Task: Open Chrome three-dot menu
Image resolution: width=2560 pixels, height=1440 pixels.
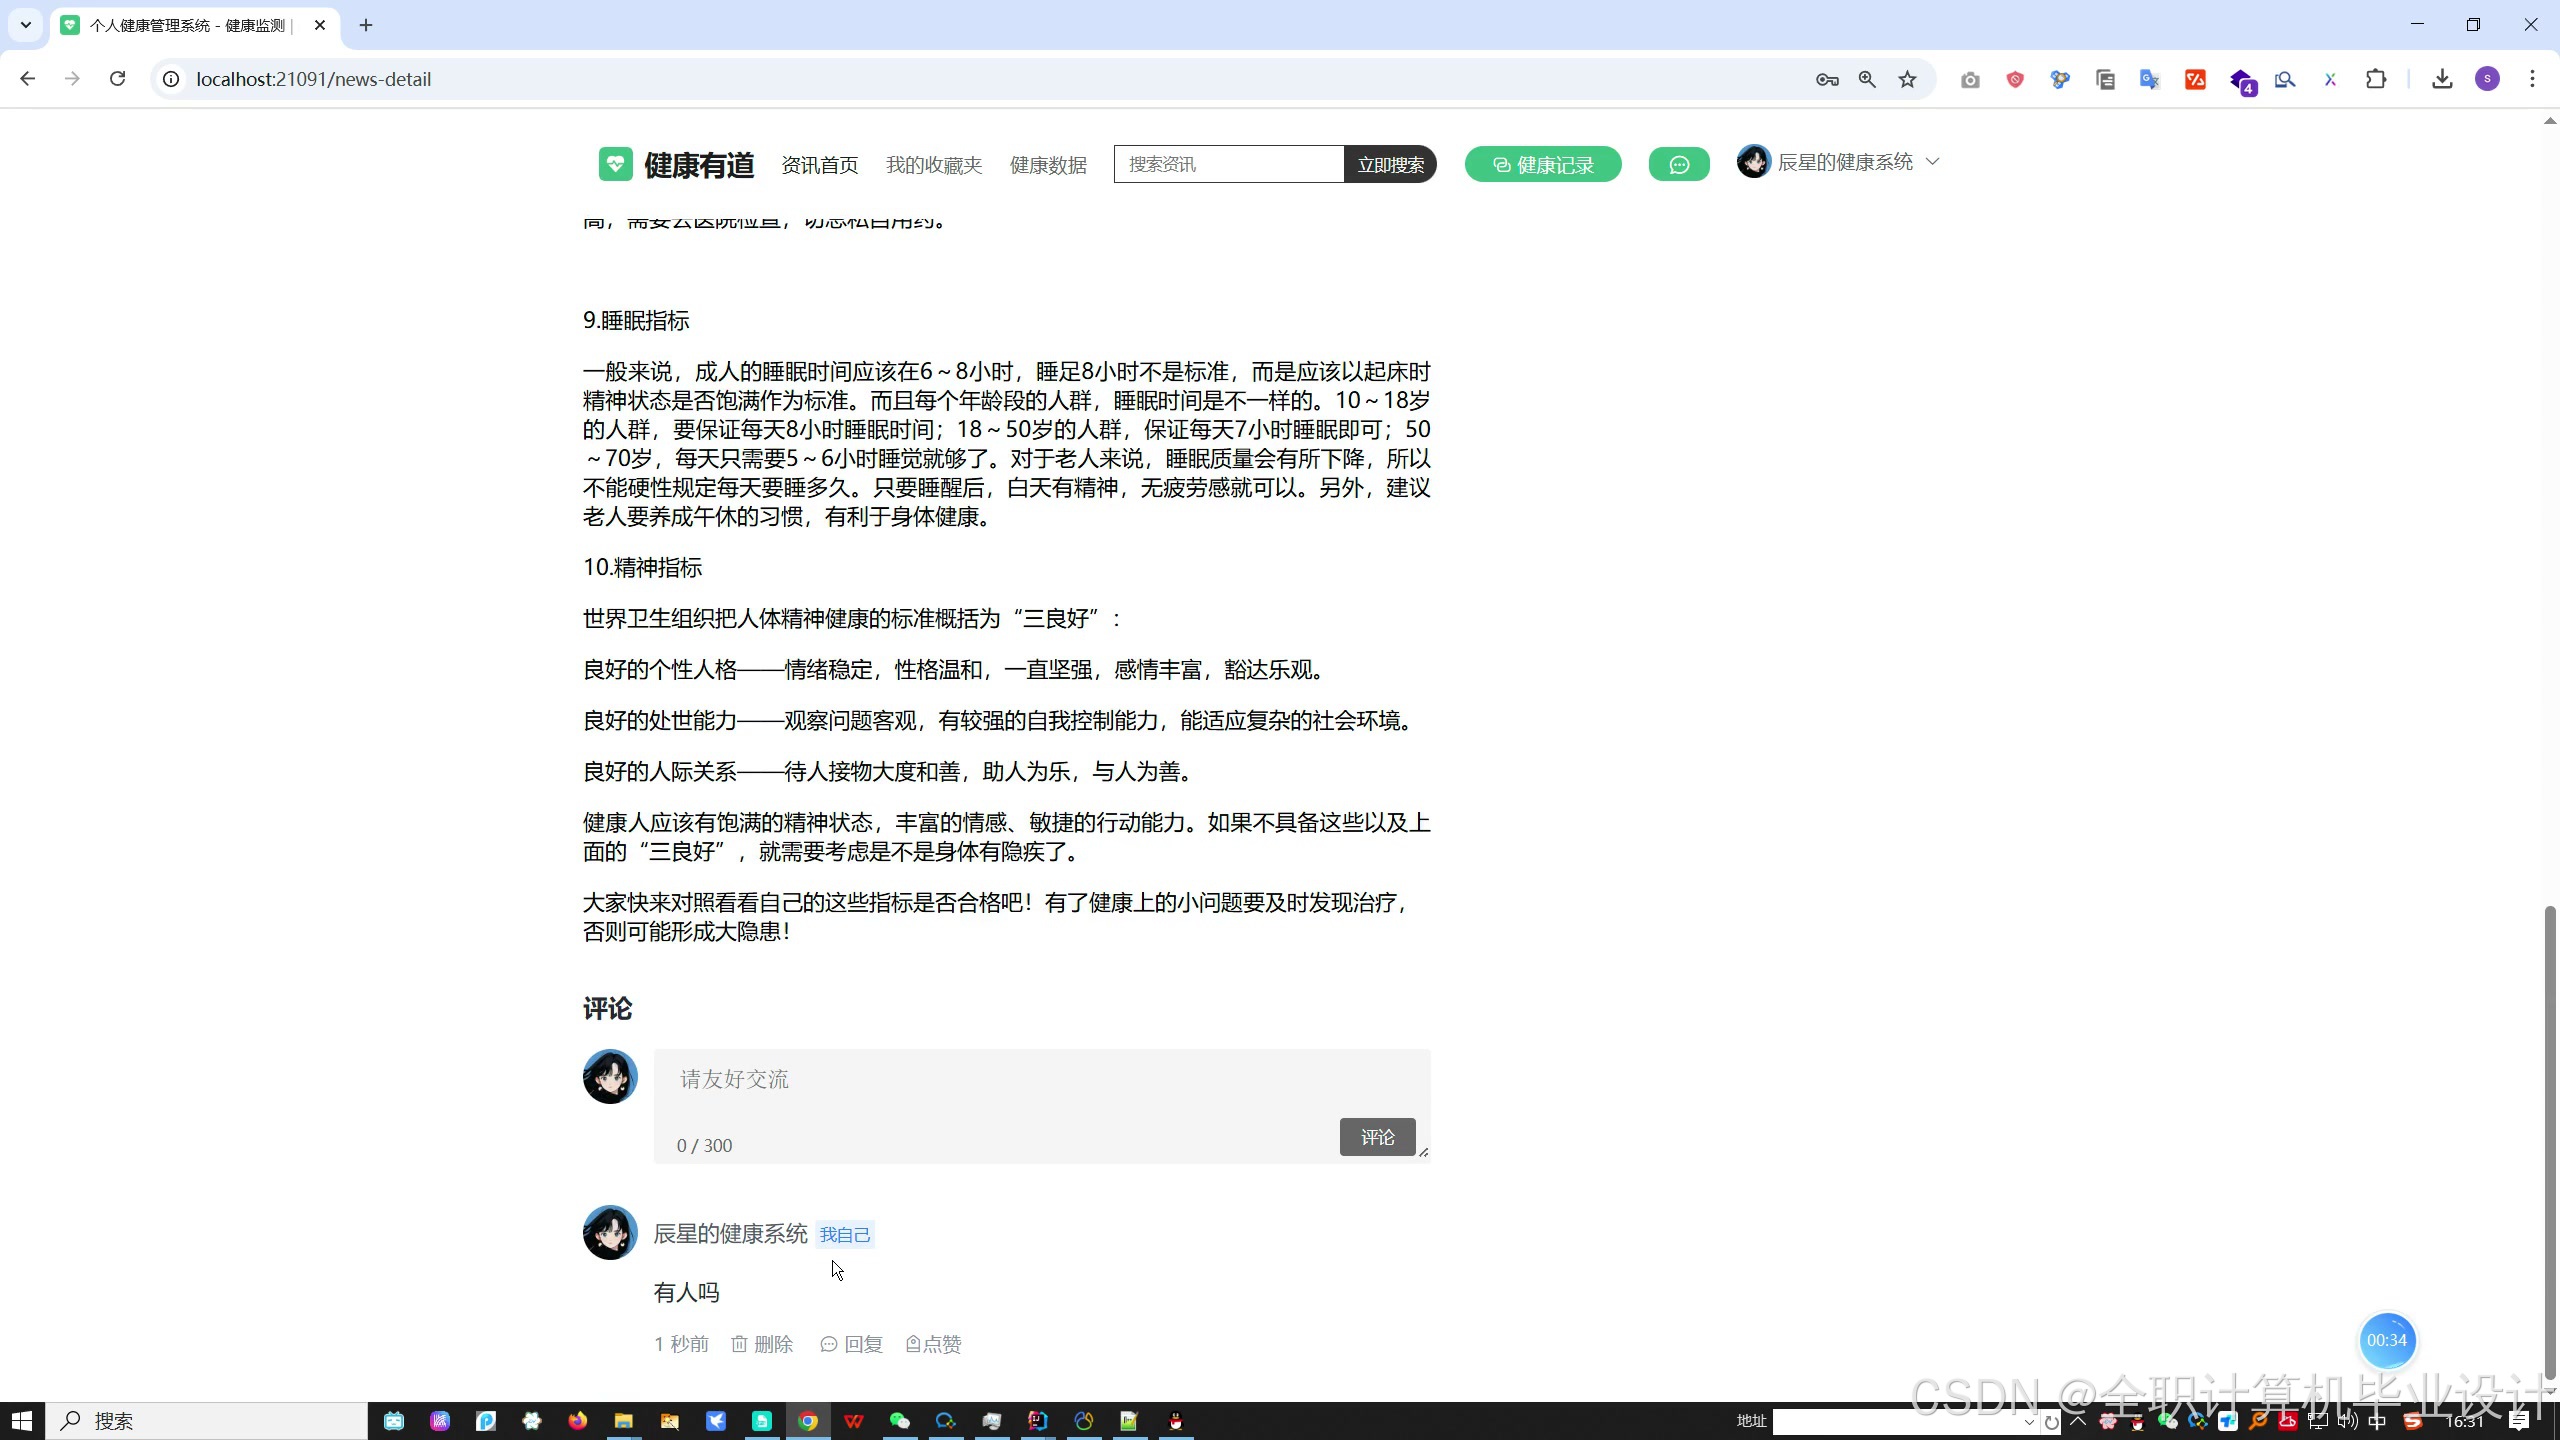Action: (2532, 79)
